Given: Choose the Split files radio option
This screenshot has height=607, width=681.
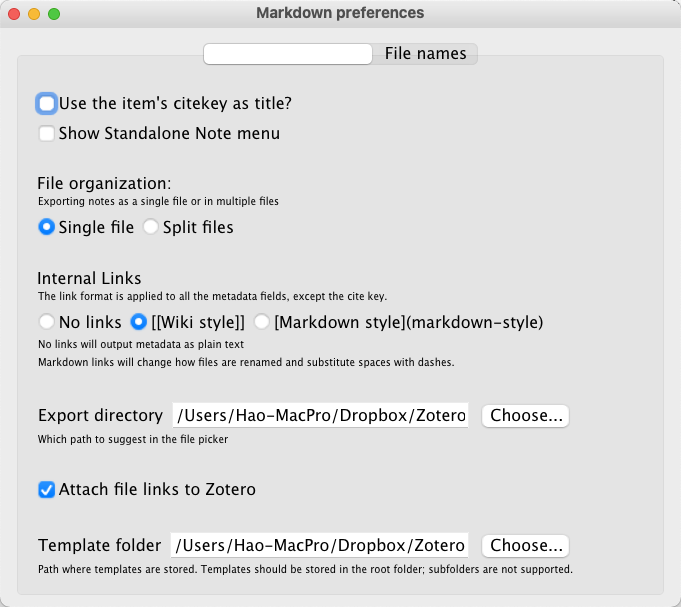Looking at the screenshot, I should pos(151,227).
